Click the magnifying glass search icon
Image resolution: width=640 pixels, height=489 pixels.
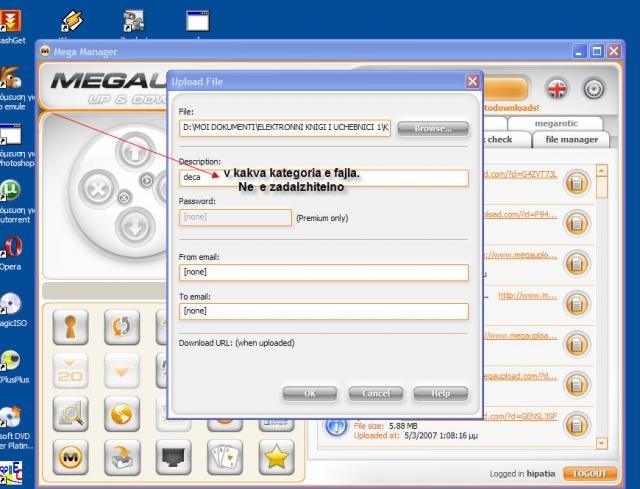[x=70, y=413]
